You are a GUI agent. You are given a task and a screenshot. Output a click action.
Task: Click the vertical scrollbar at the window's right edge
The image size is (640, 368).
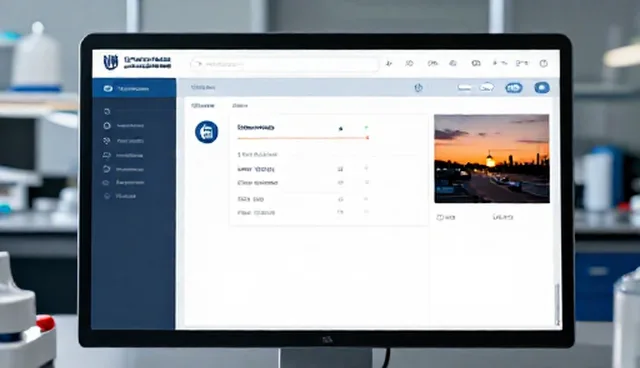point(557,304)
